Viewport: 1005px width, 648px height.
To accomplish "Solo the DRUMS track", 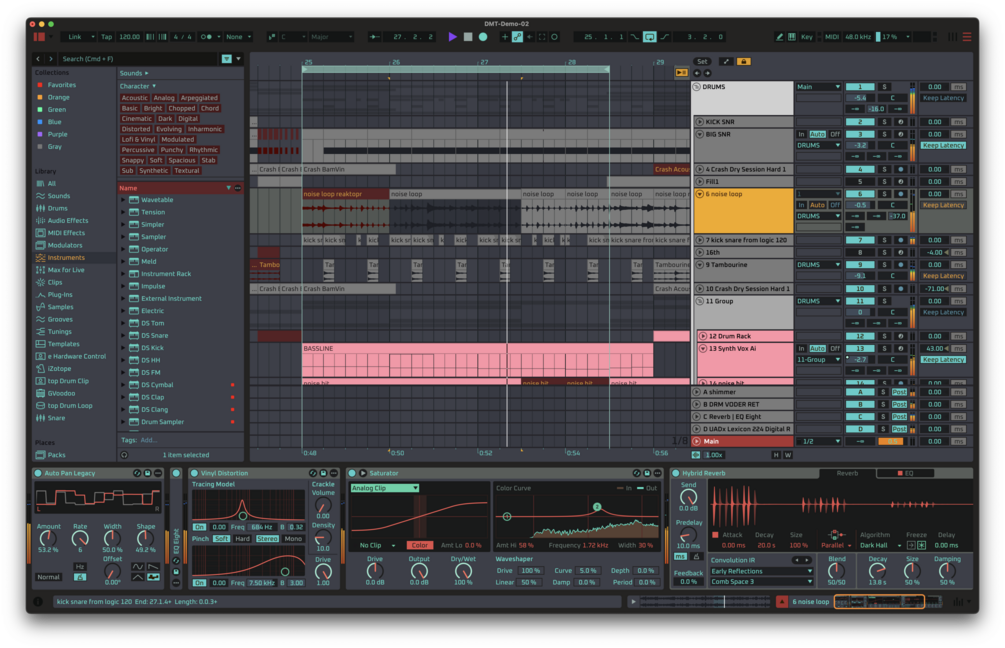I will pos(885,87).
